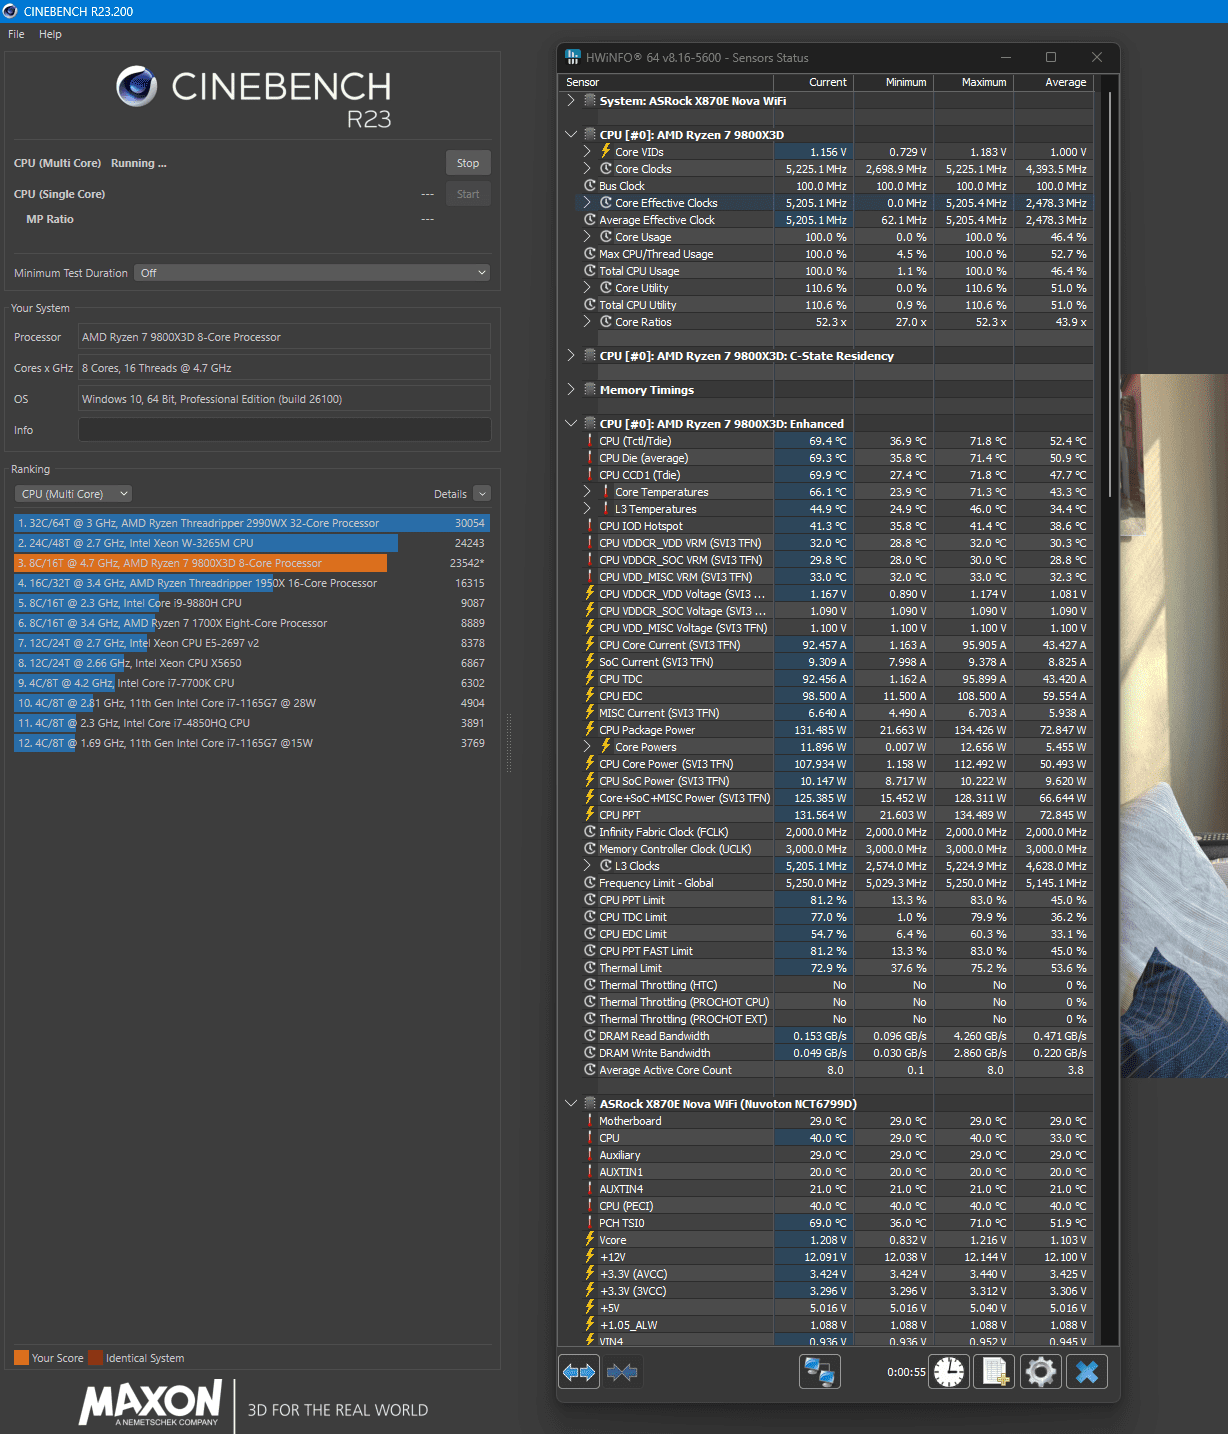Click clock icon next to DRAM Read Bandwidth
Viewport: 1228px width, 1434px height.
pos(590,1036)
